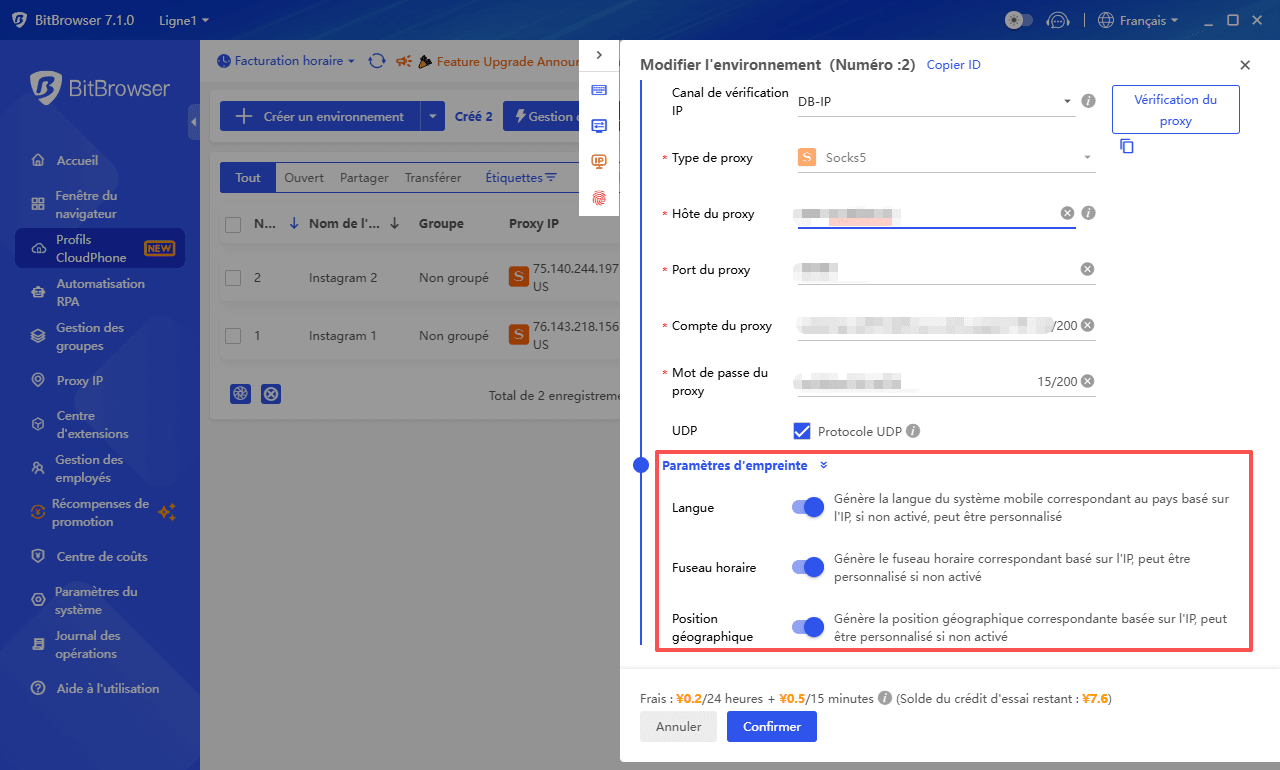Open Proxy IP in the sidebar
1280x770 pixels.
80,380
